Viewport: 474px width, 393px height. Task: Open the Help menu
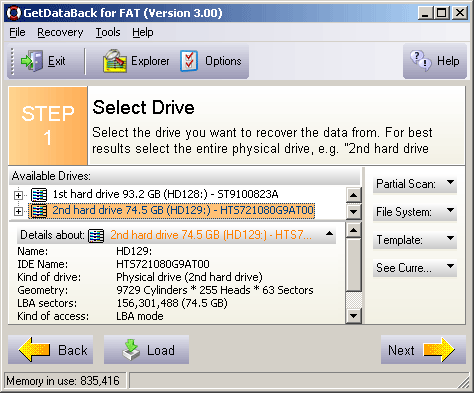tap(143, 32)
